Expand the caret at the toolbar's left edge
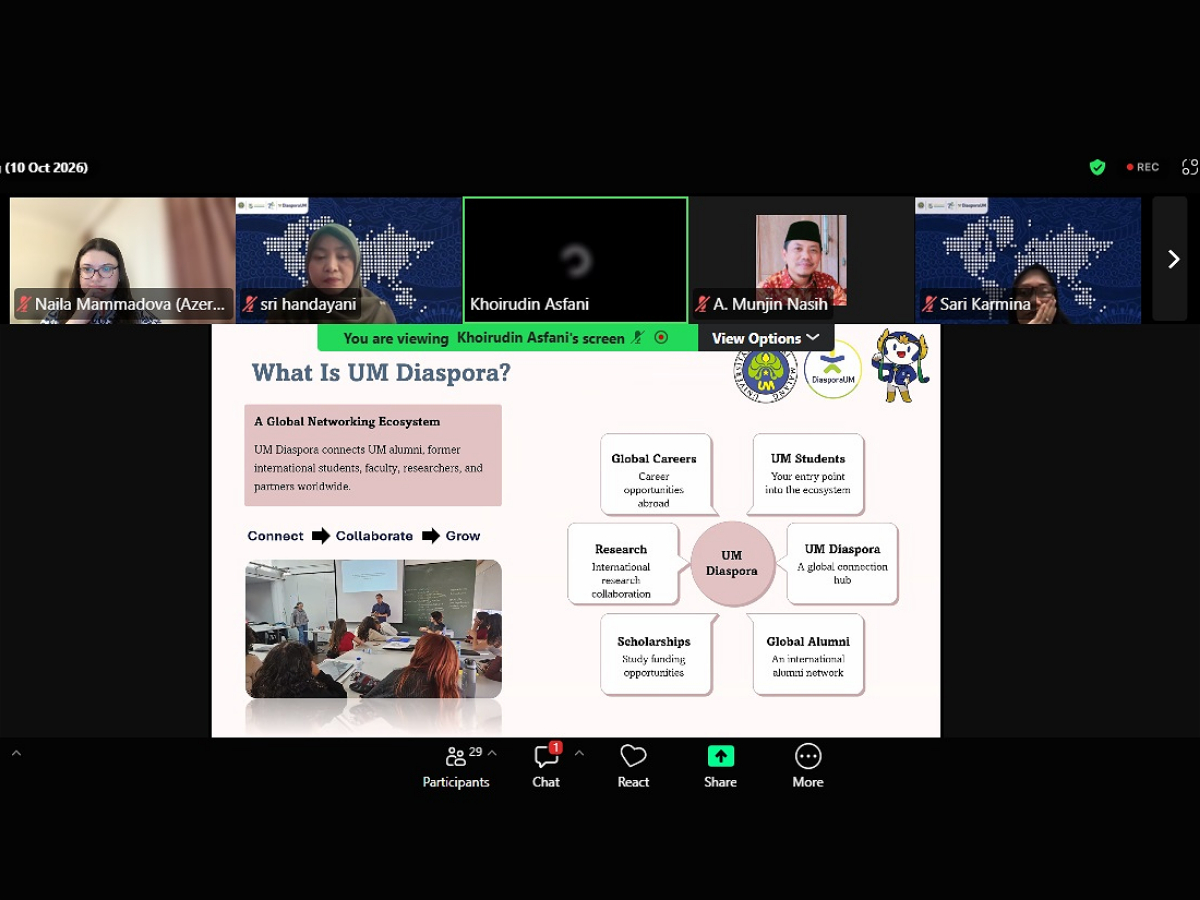The width and height of the screenshot is (1200, 900). point(16,753)
